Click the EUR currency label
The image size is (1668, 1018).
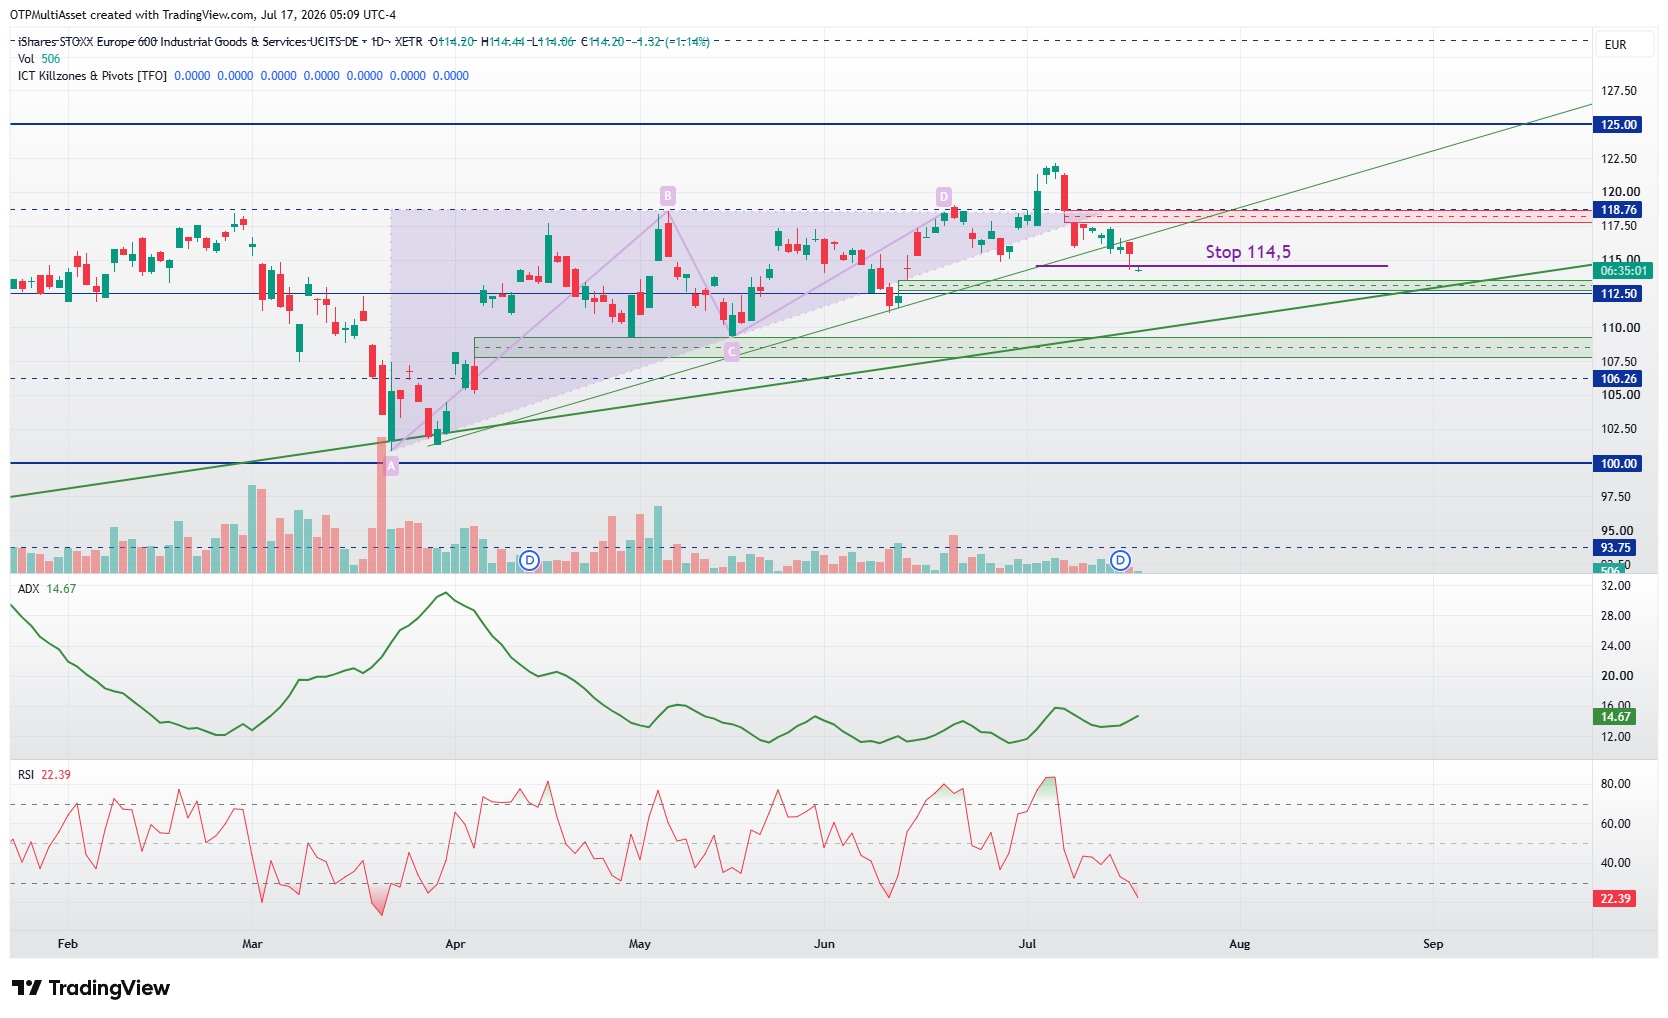click(x=1615, y=45)
